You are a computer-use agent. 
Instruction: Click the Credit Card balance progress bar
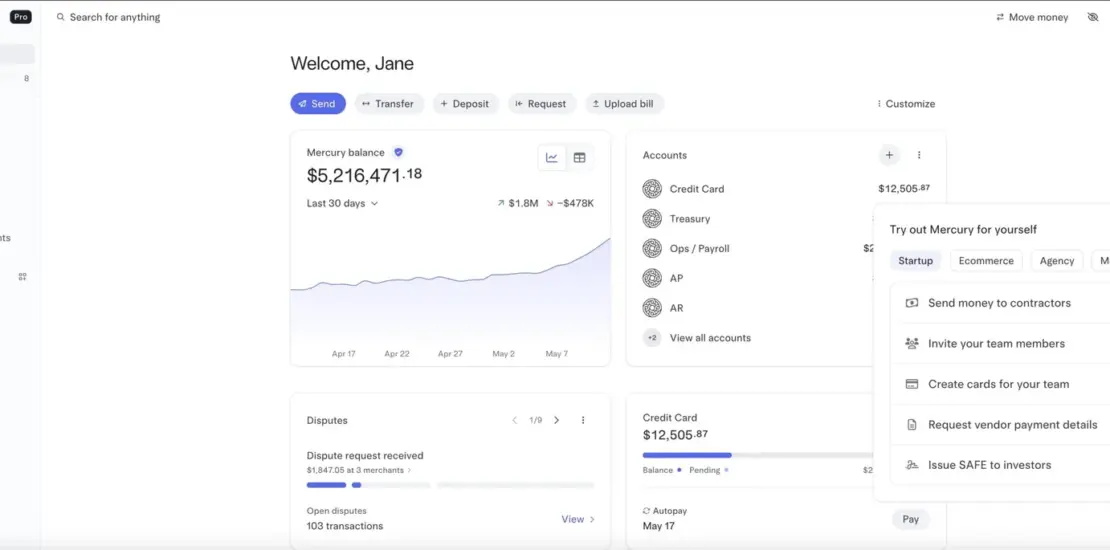click(x=757, y=455)
